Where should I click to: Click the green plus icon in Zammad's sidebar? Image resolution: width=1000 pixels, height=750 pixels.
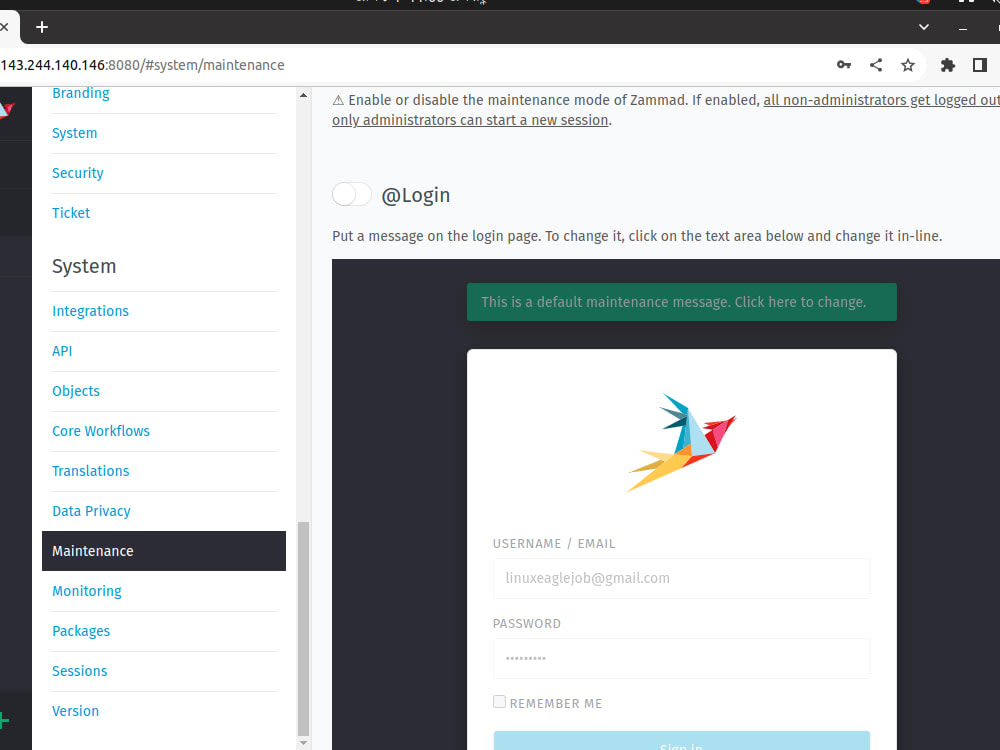click(x=6, y=719)
